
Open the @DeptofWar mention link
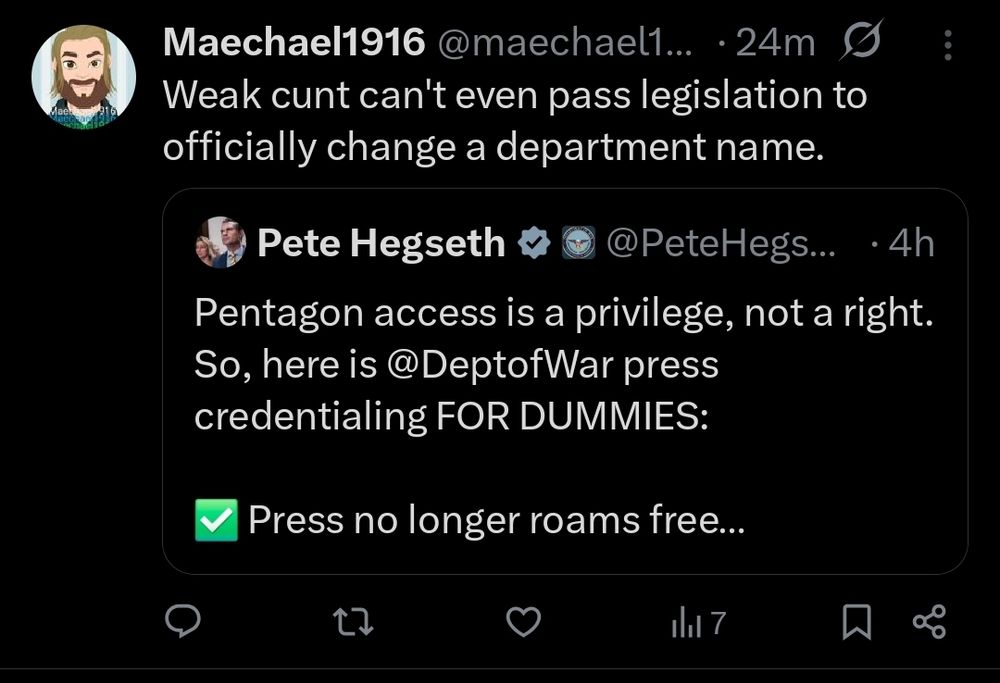click(500, 365)
